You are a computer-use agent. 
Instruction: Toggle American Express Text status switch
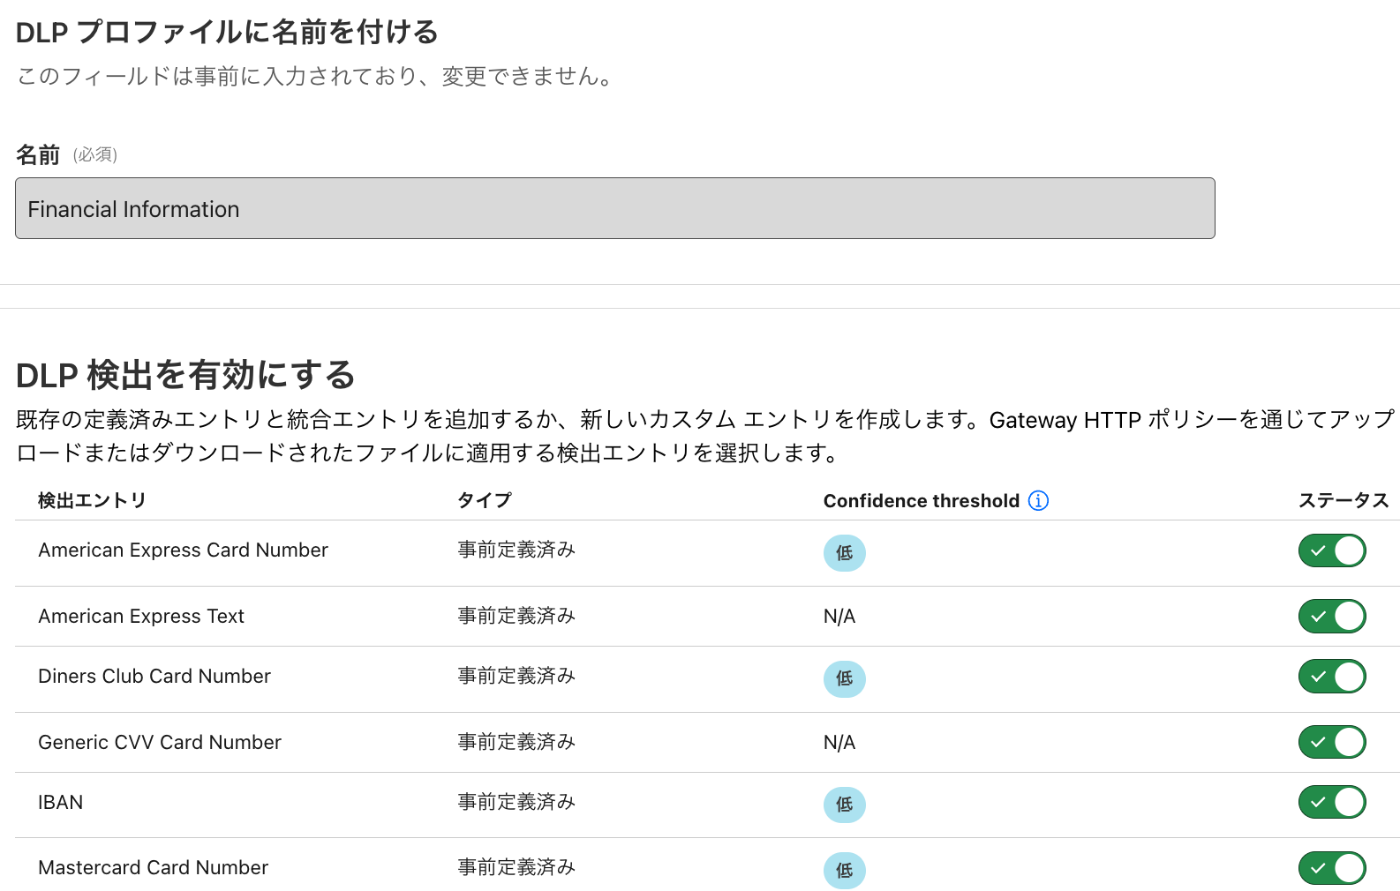click(x=1332, y=616)
